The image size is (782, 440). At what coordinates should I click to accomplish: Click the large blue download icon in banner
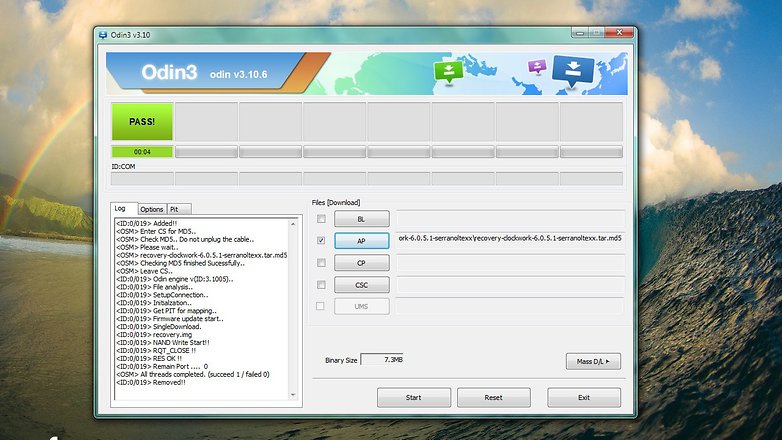573,71
